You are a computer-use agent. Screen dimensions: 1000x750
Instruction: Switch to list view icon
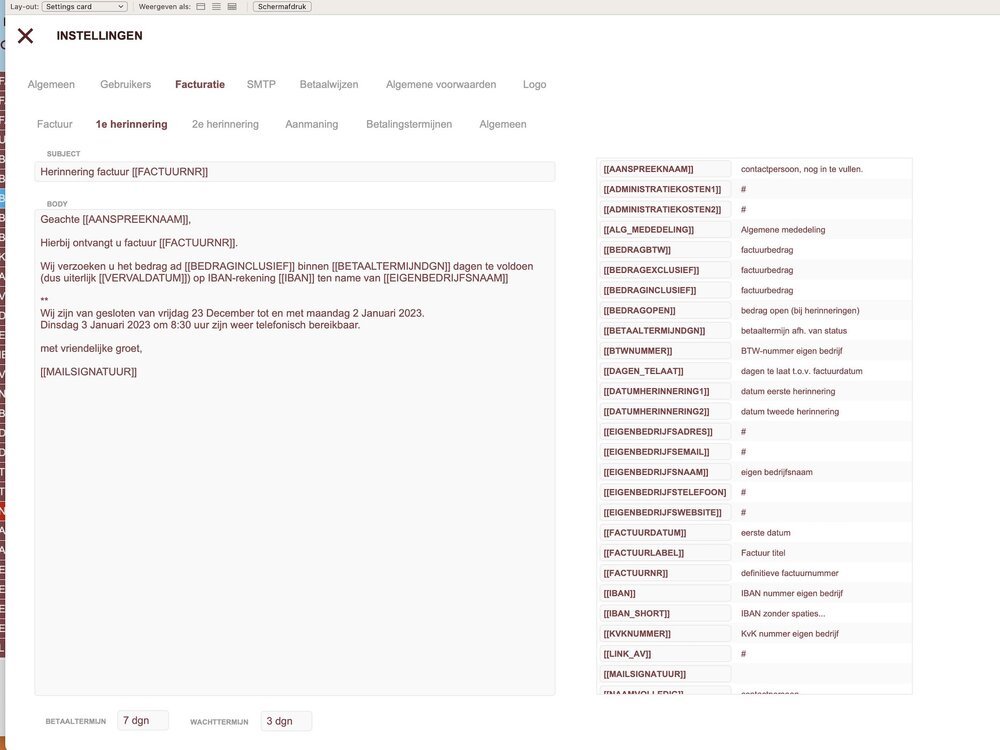tap(216, 7)
